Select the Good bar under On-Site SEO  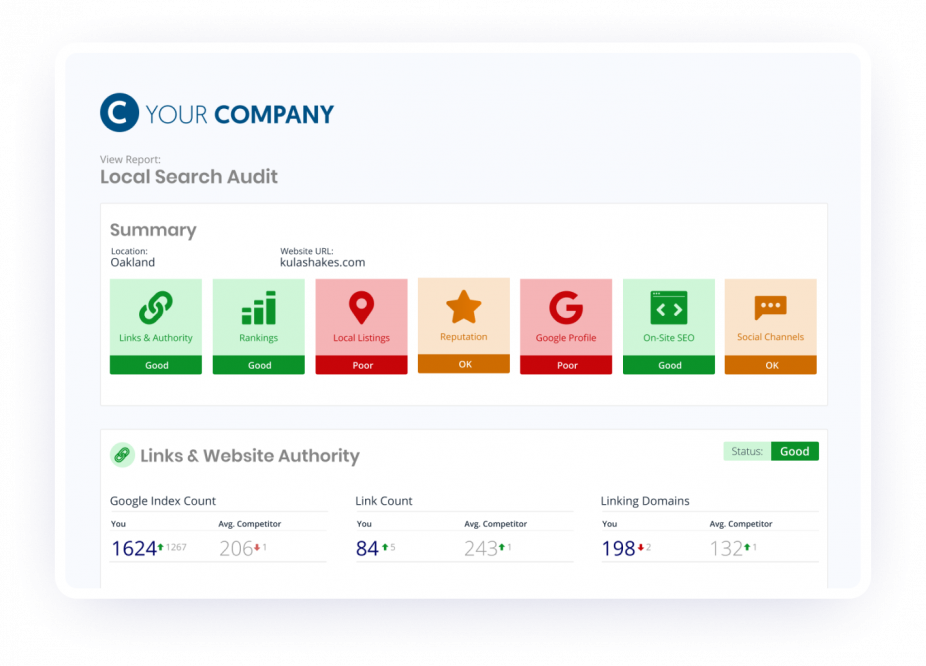click(669, 365)
